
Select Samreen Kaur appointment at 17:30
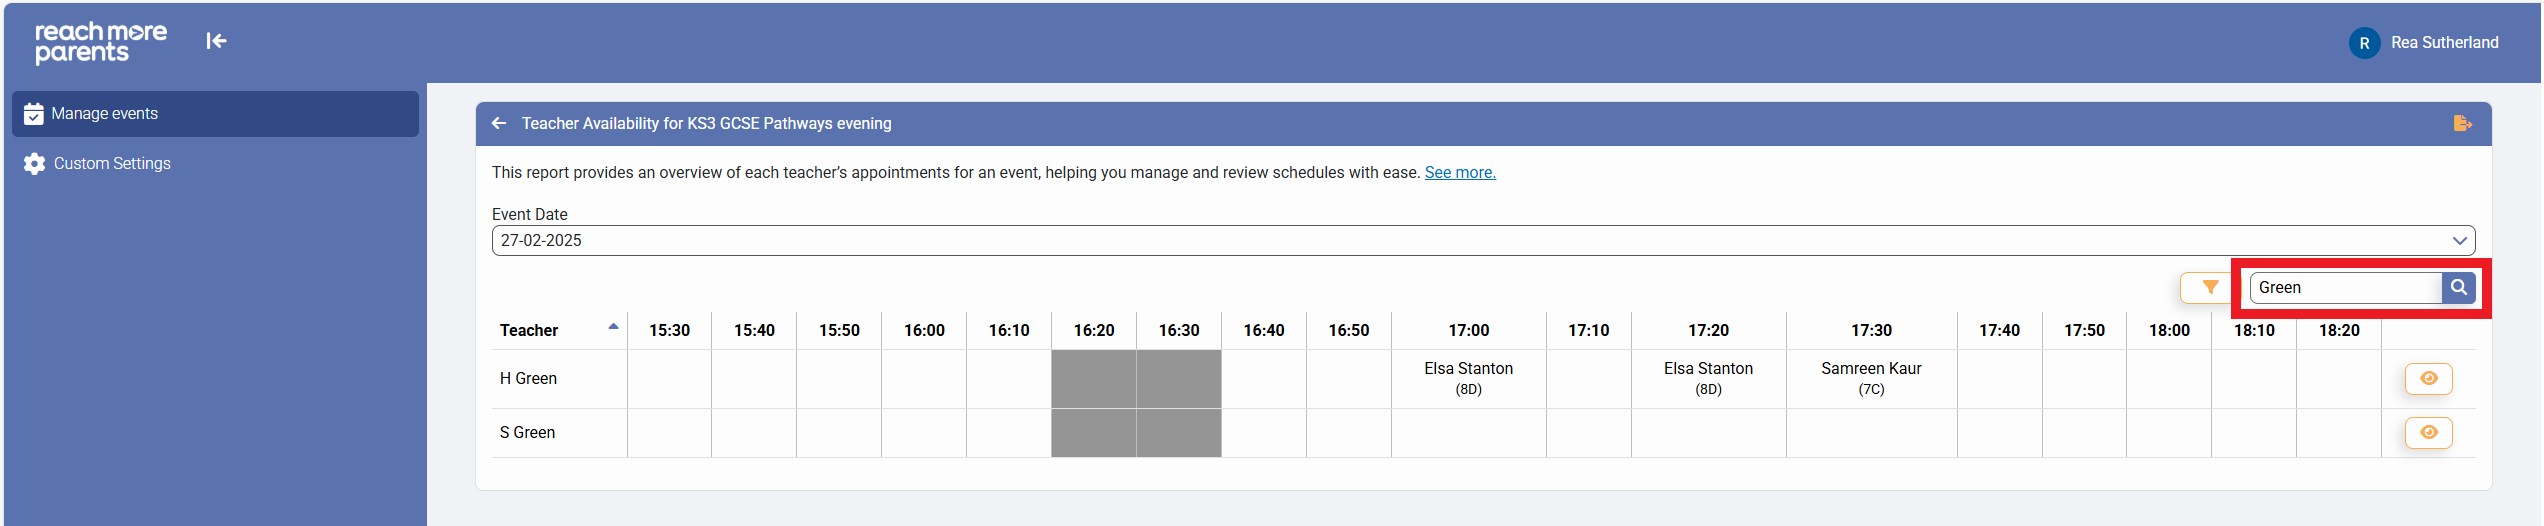1871,378
